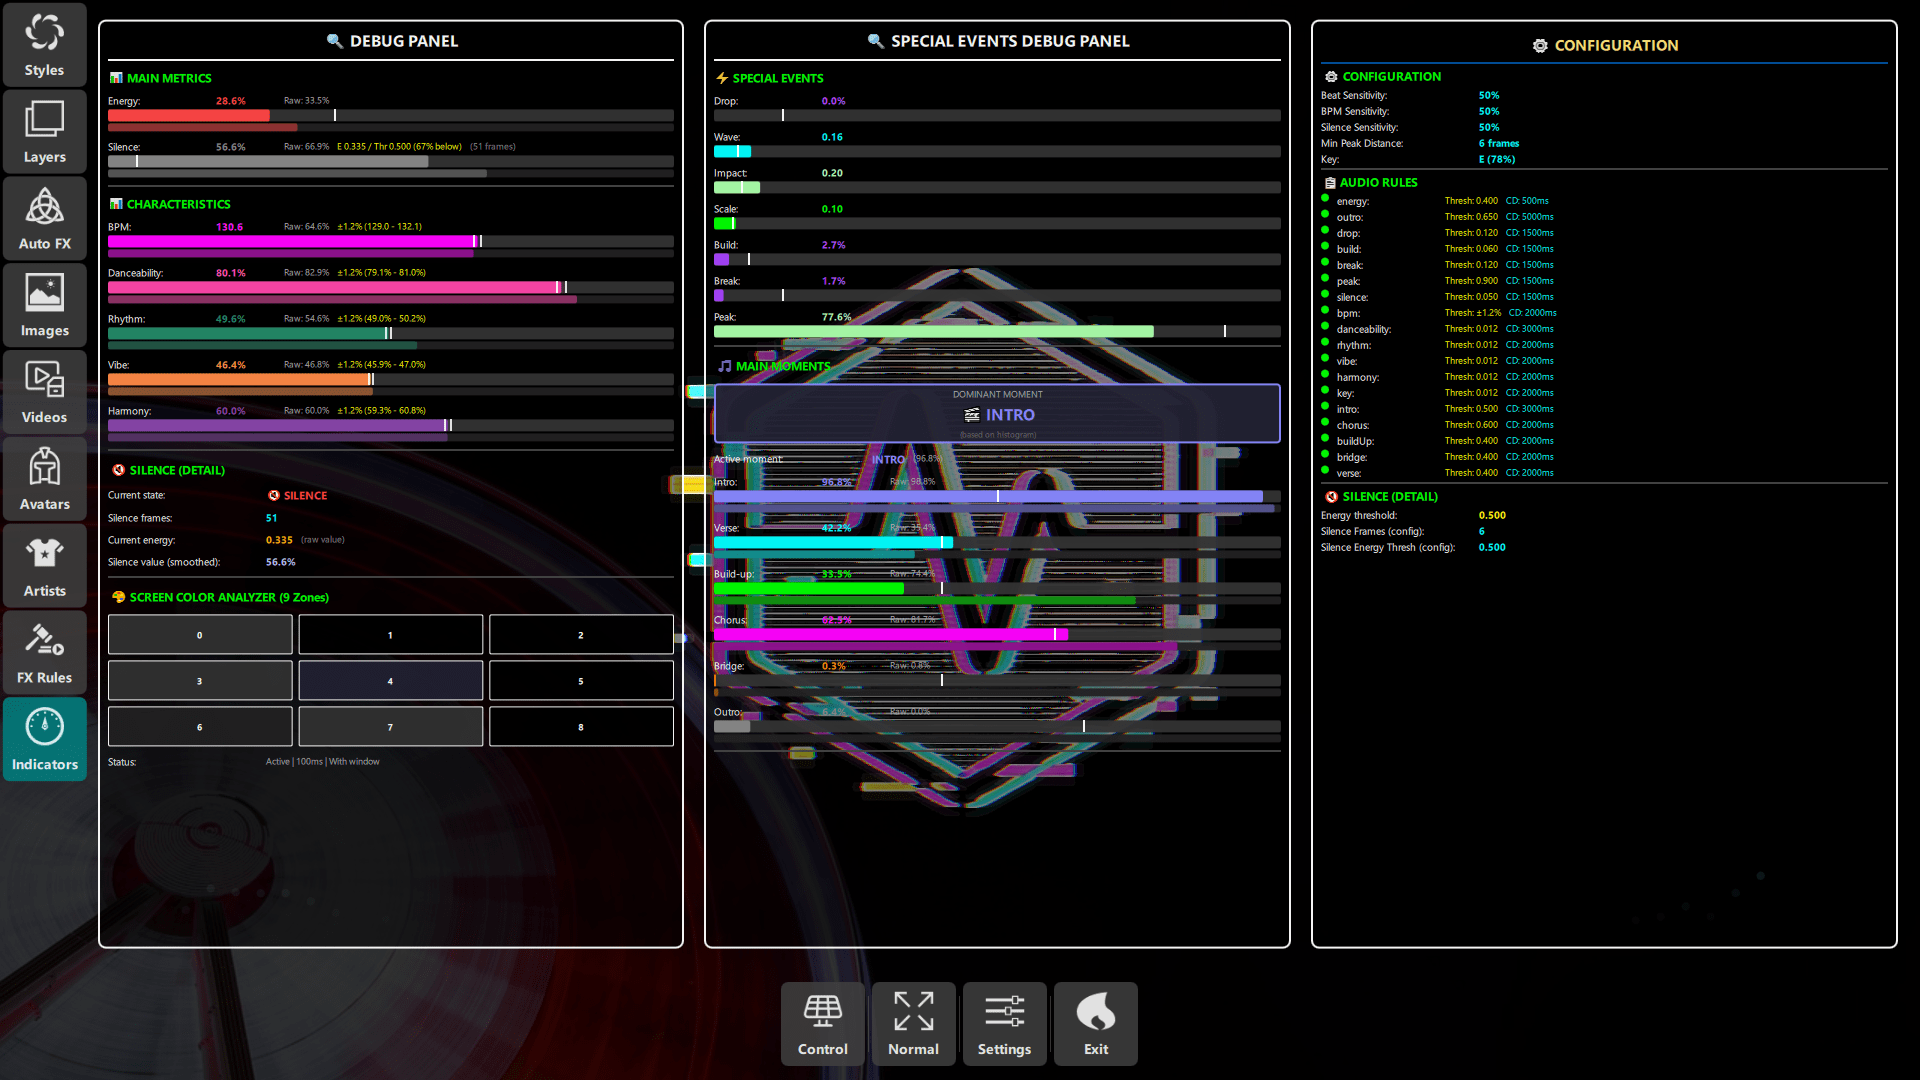Select zone 4 in the color analyzer grid
This screenshot has width=1920, height=1080.
(x=390, y=680)
